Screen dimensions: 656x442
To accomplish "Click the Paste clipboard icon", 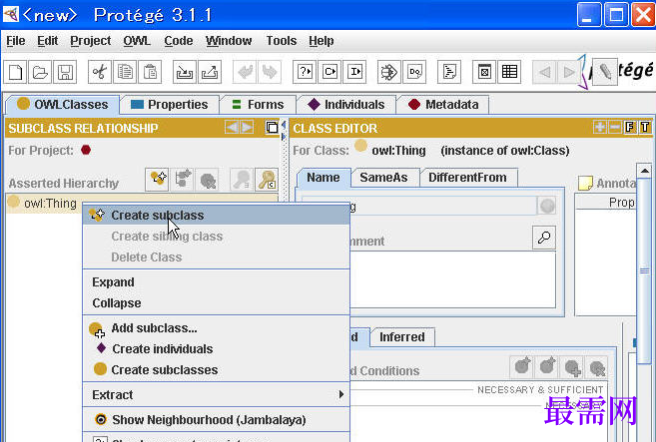I will 150,72.
